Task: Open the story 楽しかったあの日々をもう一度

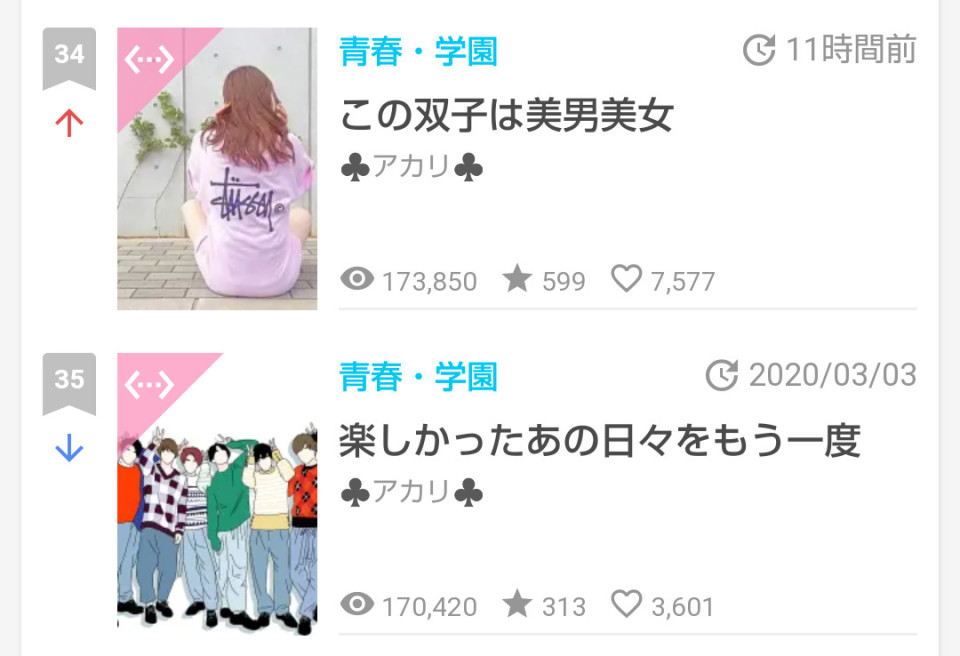Action: [x=600, y=440]
